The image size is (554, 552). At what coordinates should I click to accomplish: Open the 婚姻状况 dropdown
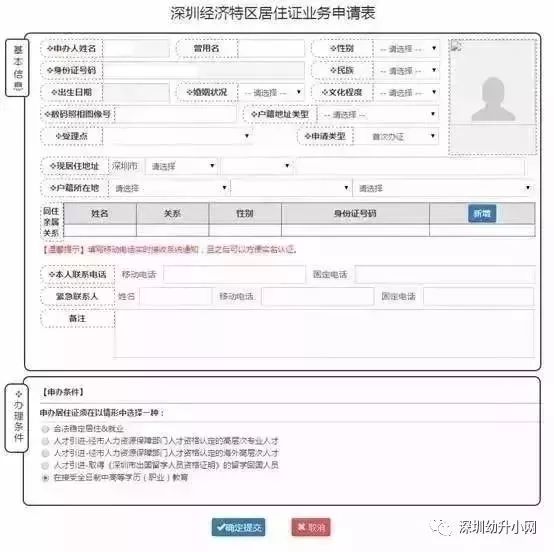coord(271,93)
